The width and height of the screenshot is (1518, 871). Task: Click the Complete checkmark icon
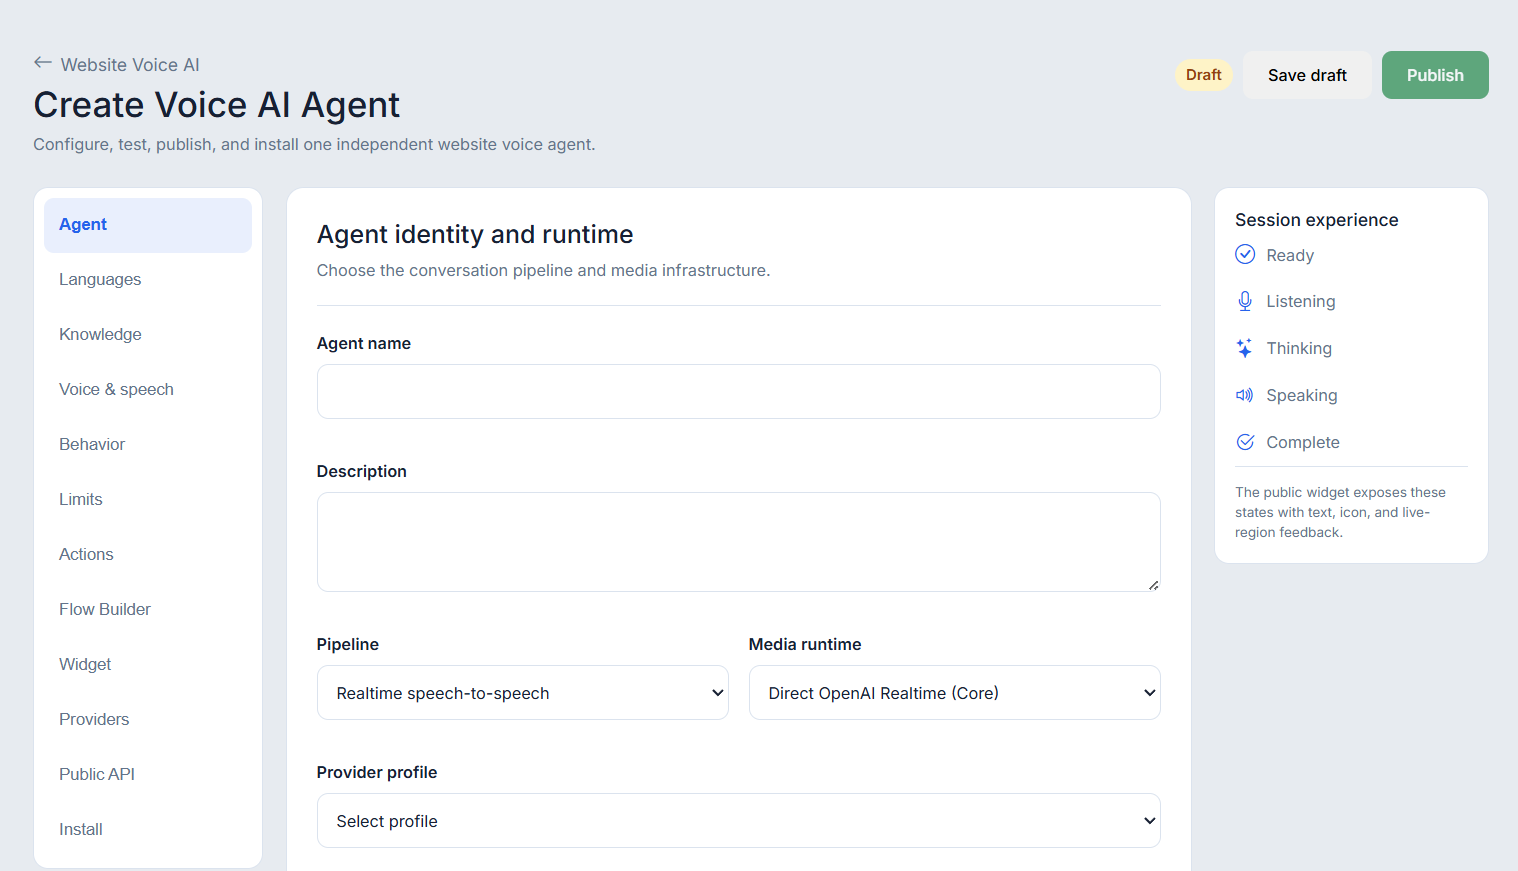[x=1245, y=442]
